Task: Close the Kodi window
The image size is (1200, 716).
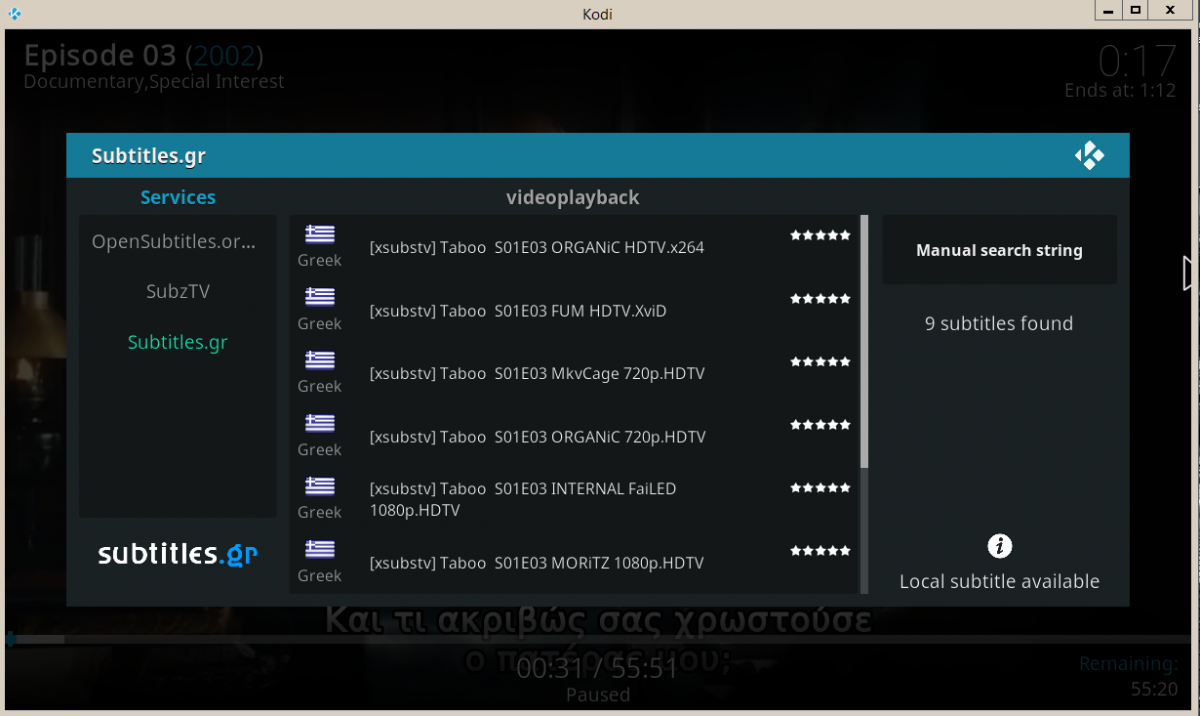Action: (1169, 10)
